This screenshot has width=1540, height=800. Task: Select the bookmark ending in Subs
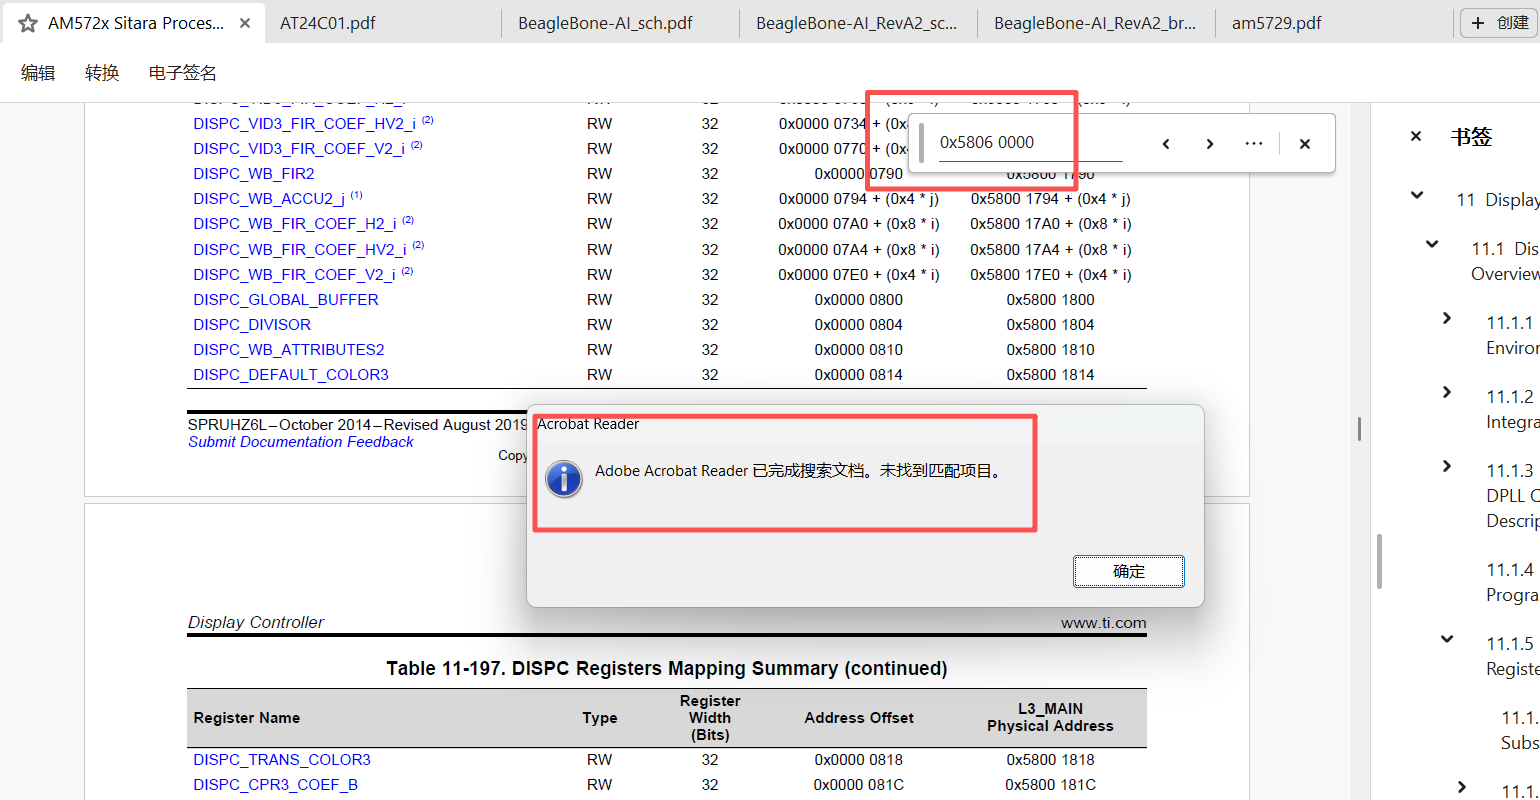tap(1520, 730)
